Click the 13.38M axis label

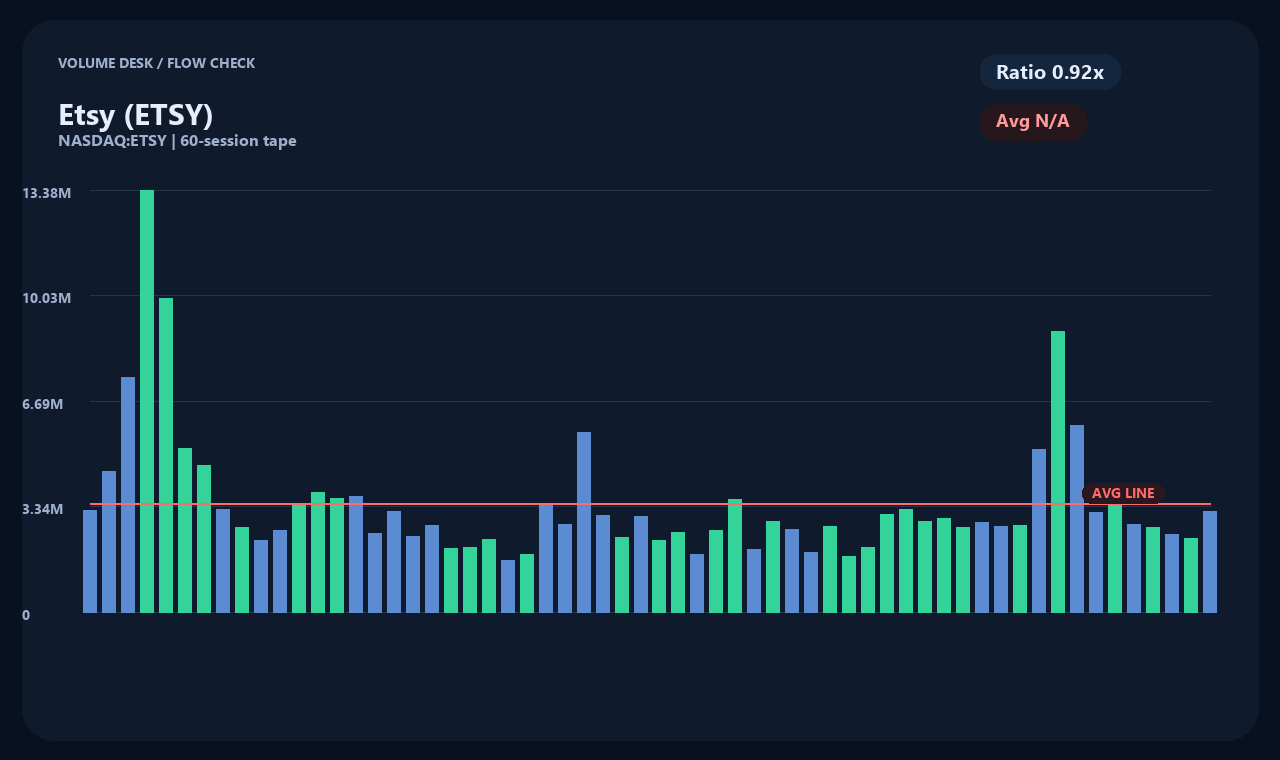pos(47,192)
